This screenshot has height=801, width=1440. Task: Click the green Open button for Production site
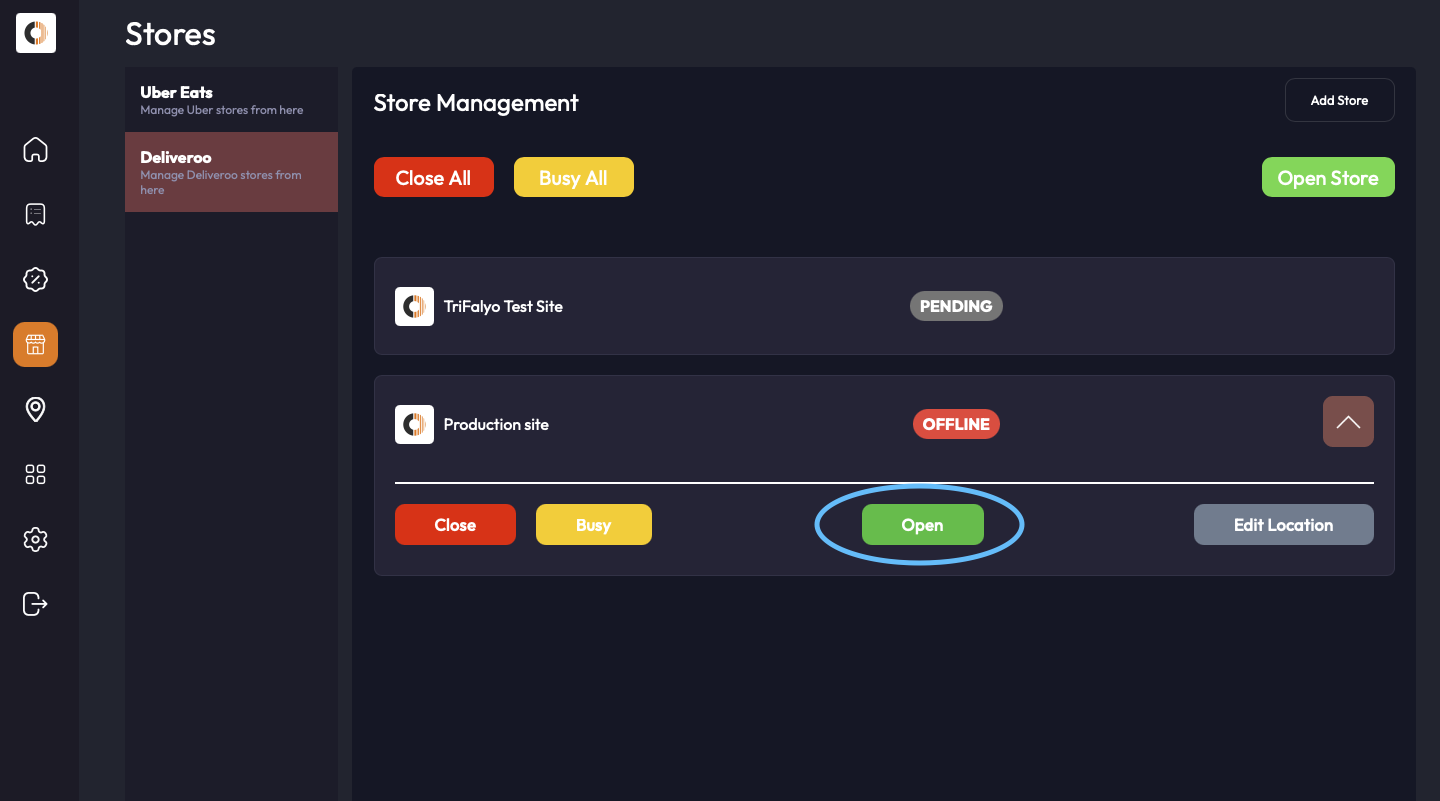click(x=922, y=525)
